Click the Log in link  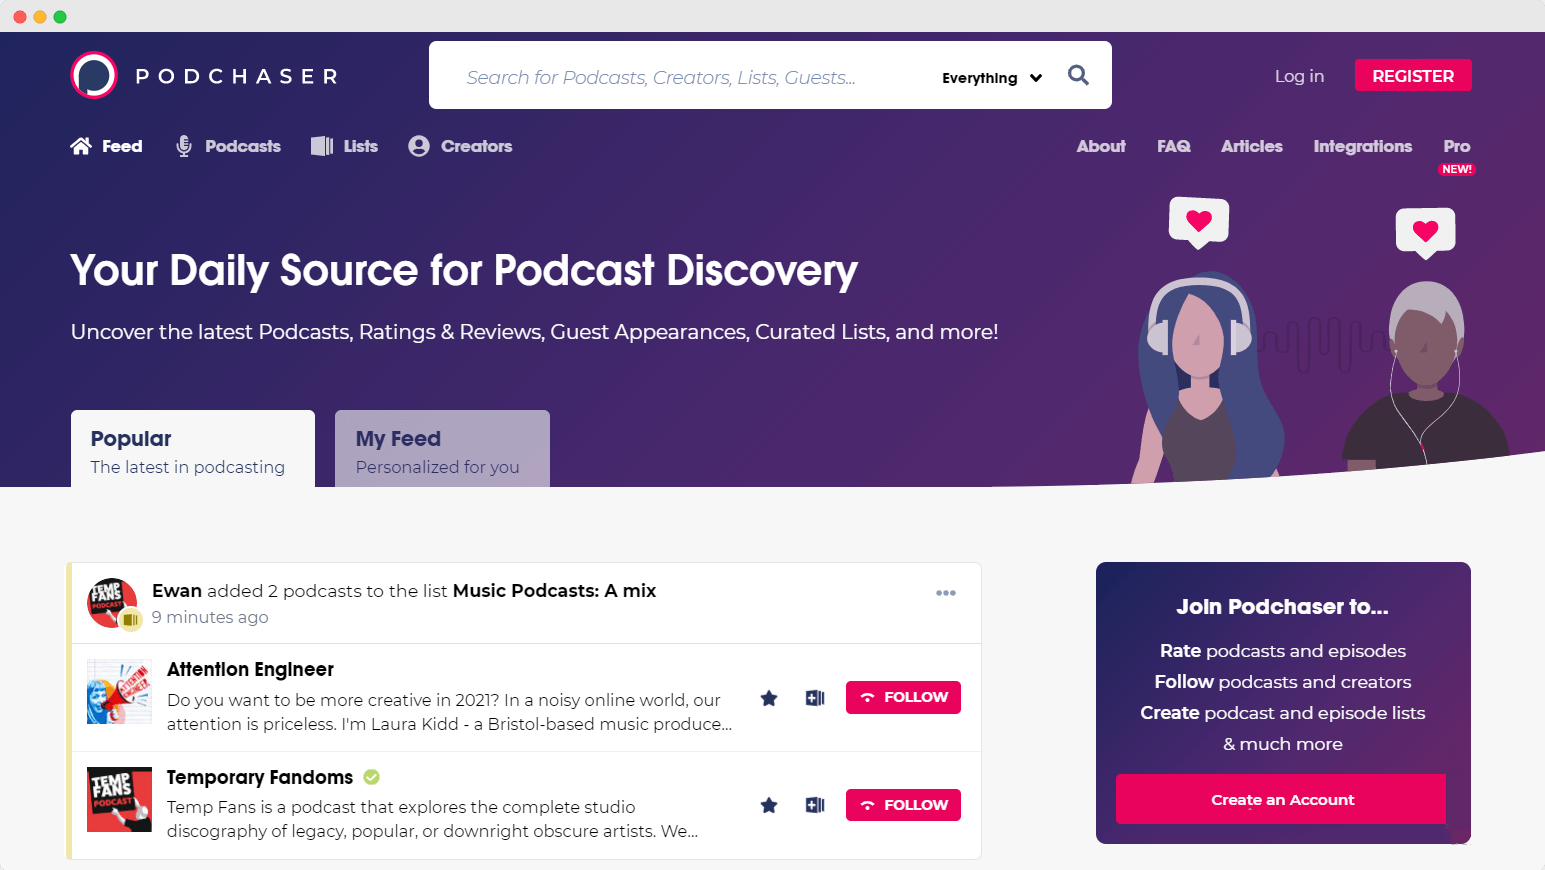tap(1299, 76)
